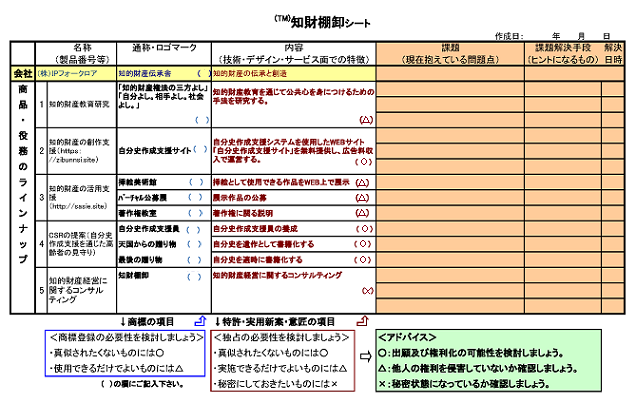Click the red up-turn arrow beside 特許・実用新案・意匠の項目
Image resolution: width=636 pixels, height=403 pixels.
pos(362,321)
